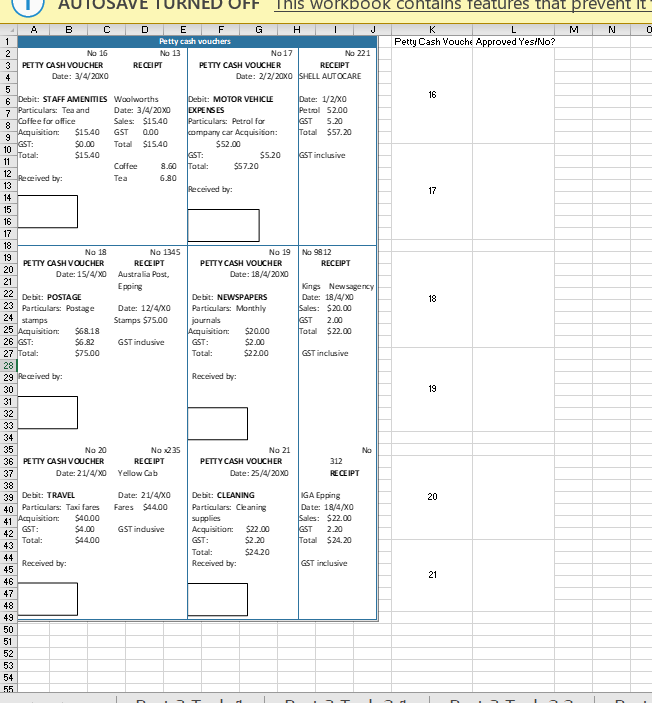Select row 1 header
The image size is (652, 703).
point(8,42)
